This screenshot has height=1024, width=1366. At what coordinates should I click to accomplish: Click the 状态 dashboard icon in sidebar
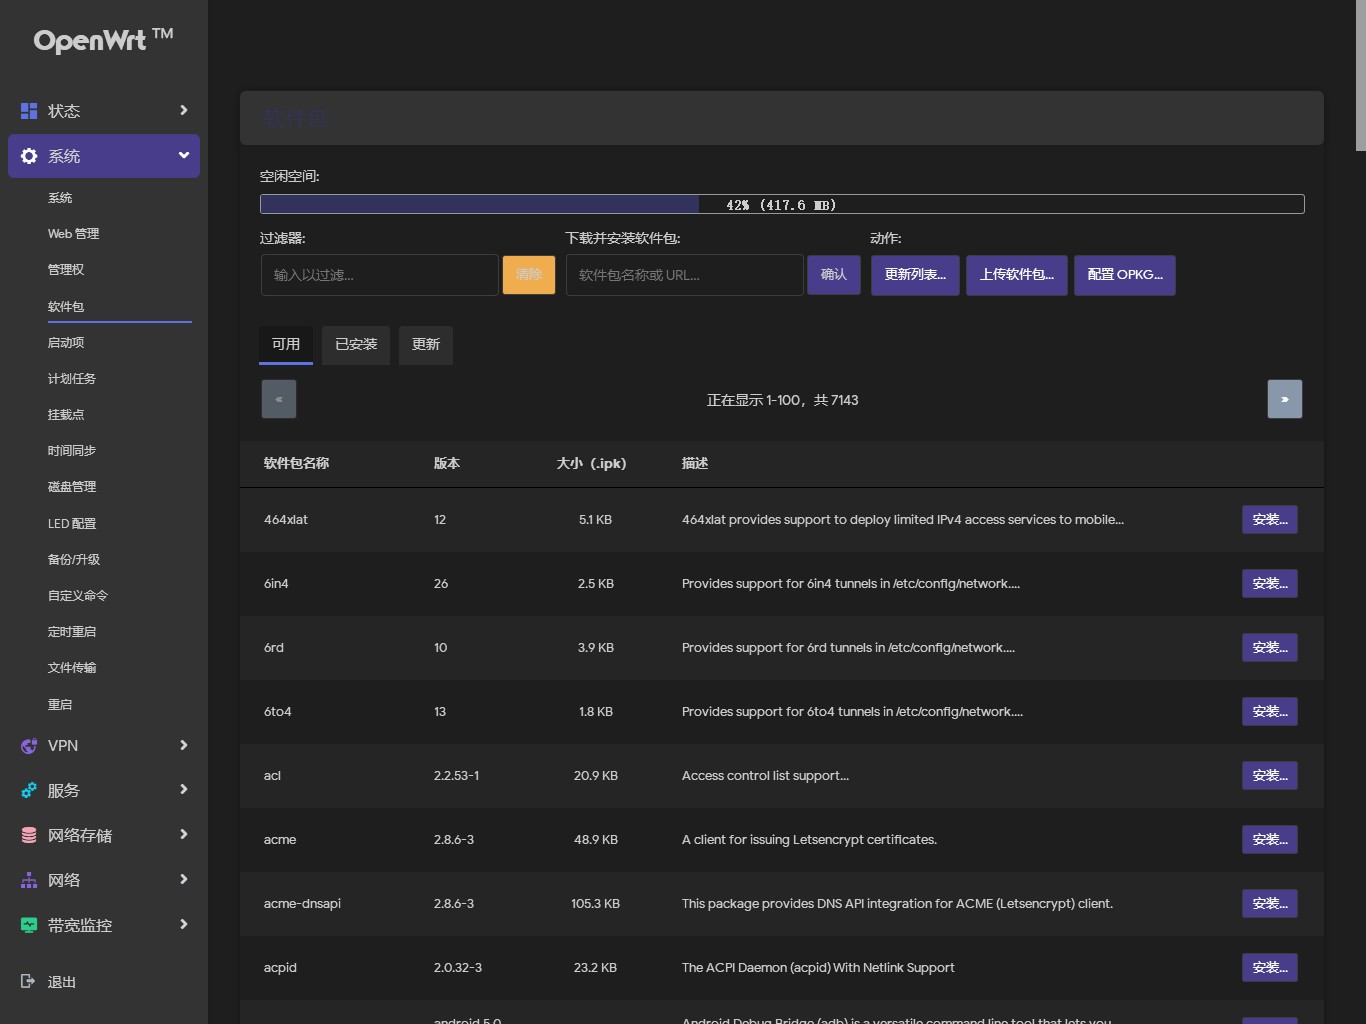coord(29,111)
